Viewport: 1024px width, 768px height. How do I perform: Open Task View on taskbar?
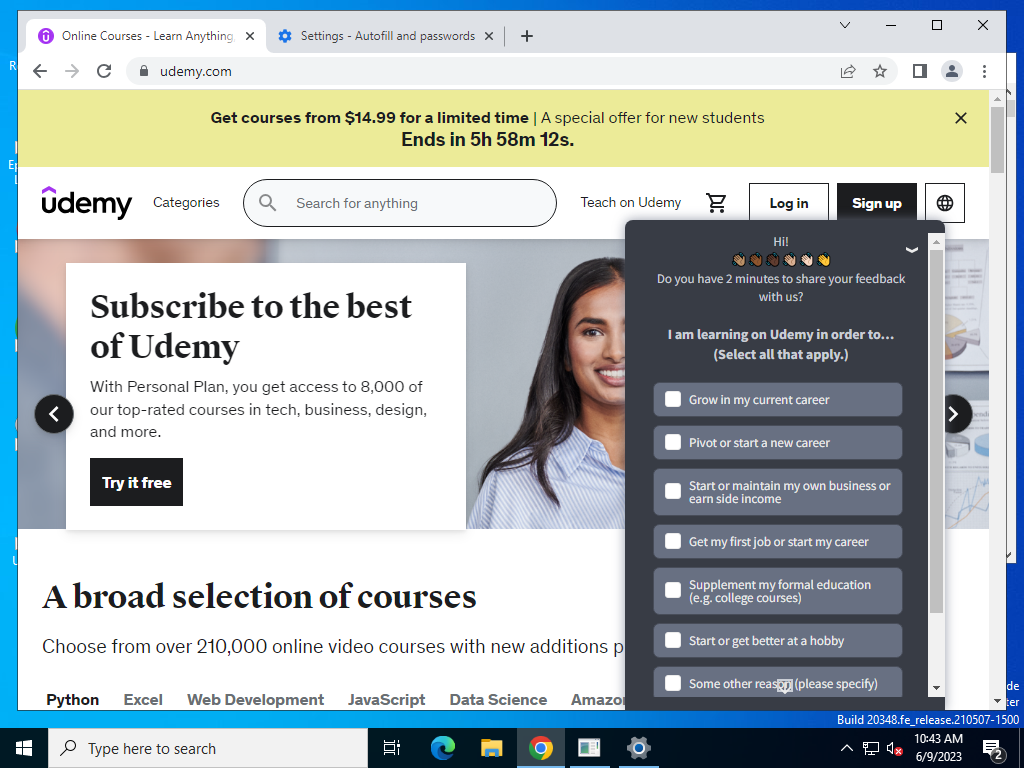(392, 748)
